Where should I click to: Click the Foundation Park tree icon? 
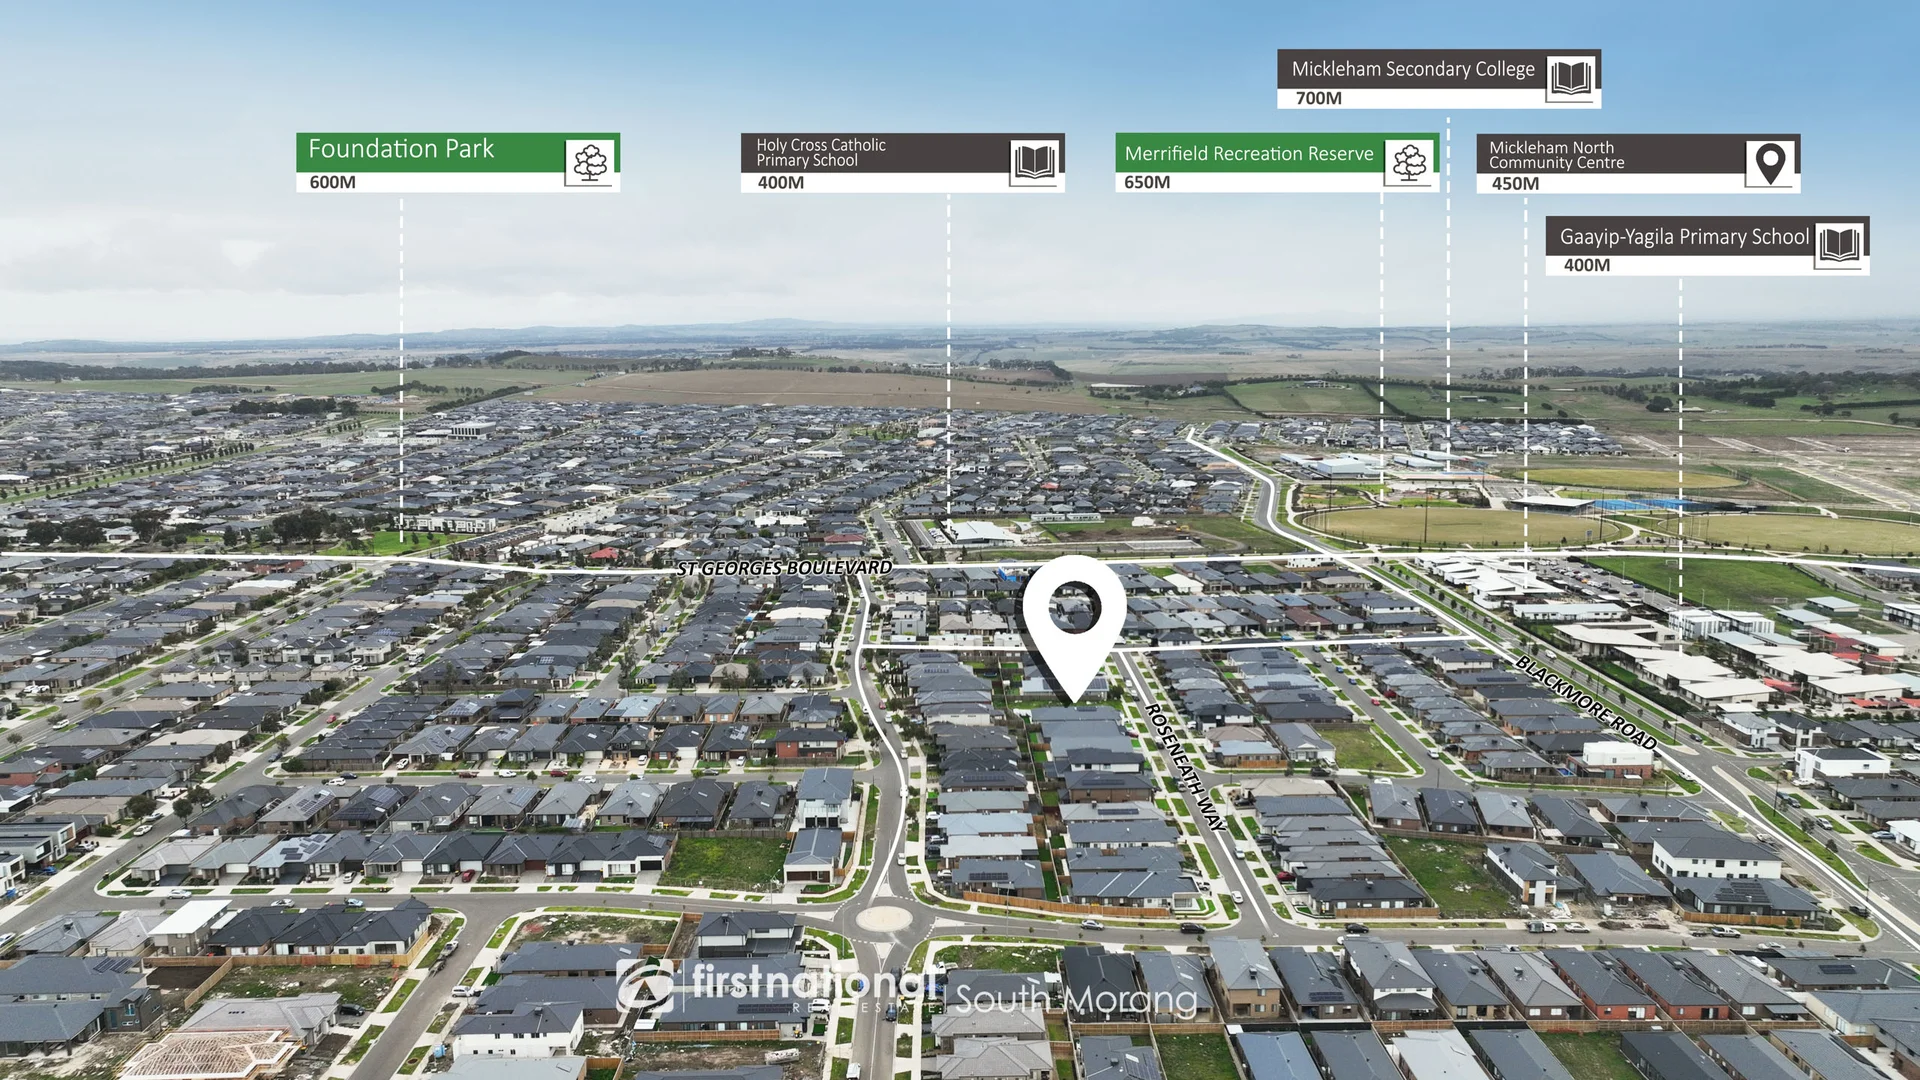(590, 162)
